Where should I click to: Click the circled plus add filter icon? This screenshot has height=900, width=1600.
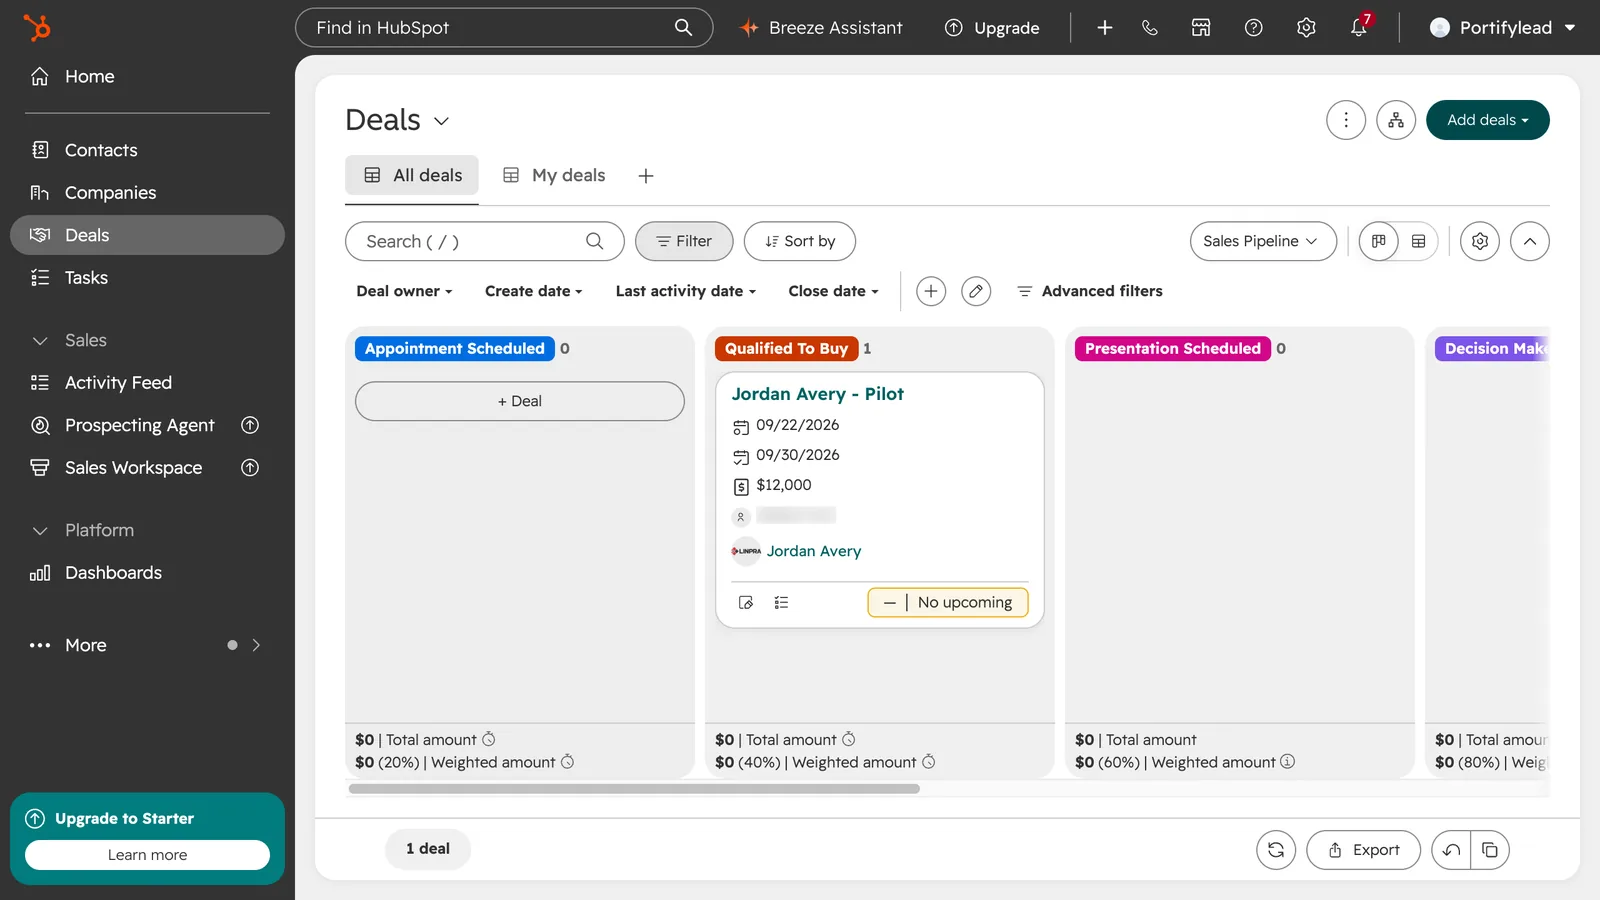coord(931,291)
